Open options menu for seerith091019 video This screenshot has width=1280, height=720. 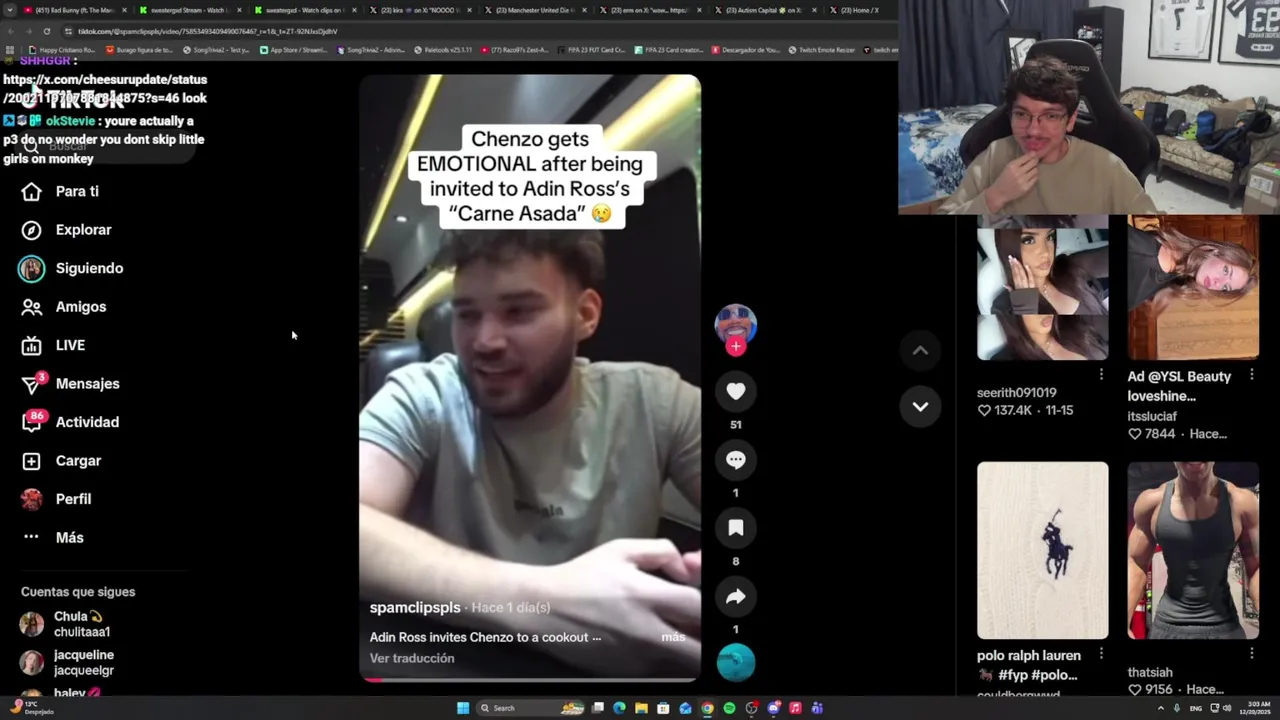click(x=1101, y=374)
